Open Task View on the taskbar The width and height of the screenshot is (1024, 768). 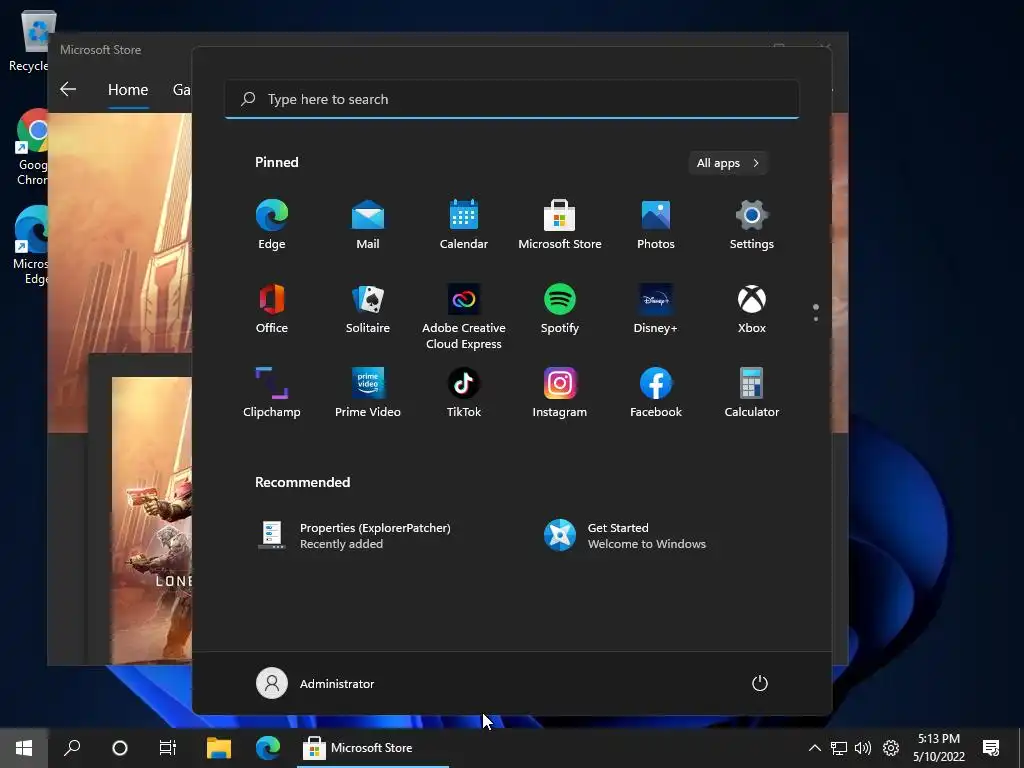click(168, 748)
